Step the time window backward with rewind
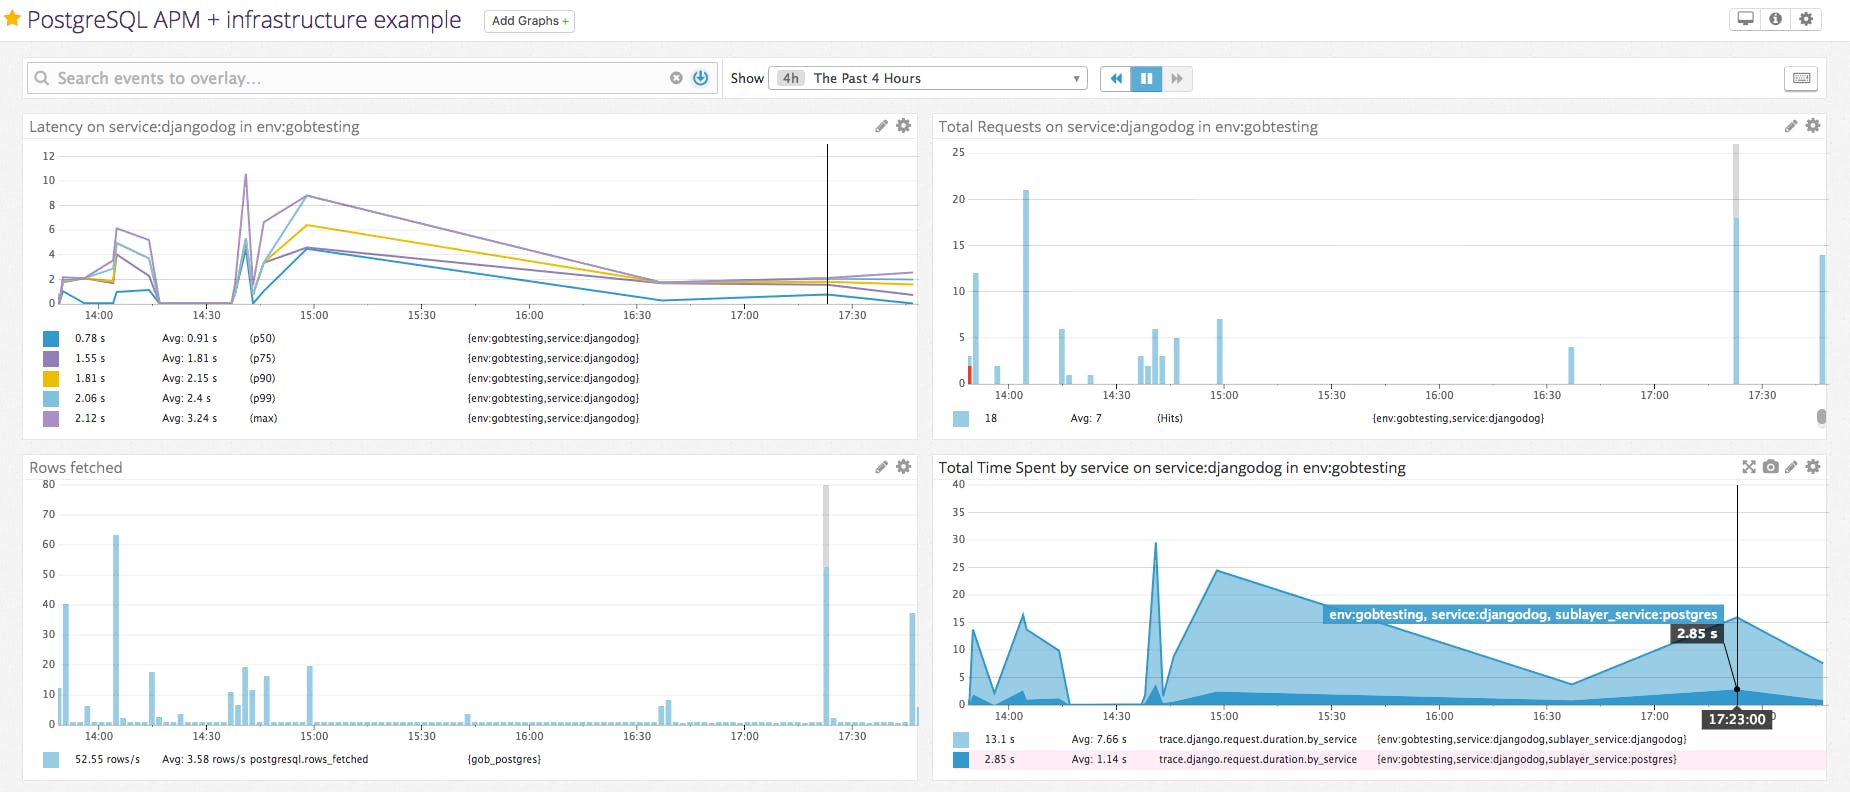 click(x=1116, y=78)
